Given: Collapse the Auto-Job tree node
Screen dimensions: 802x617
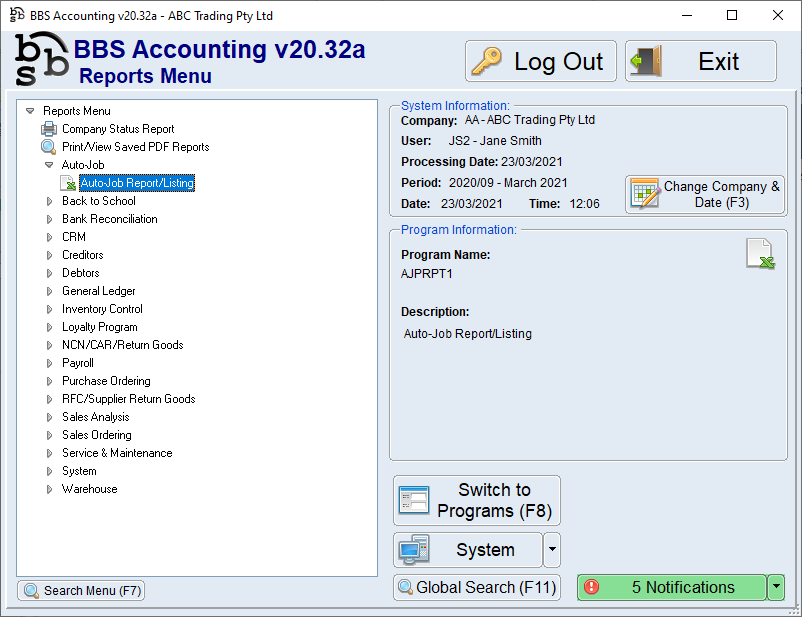Looking at the screenshot, I should pyautogui.click(x=49, y=165).
